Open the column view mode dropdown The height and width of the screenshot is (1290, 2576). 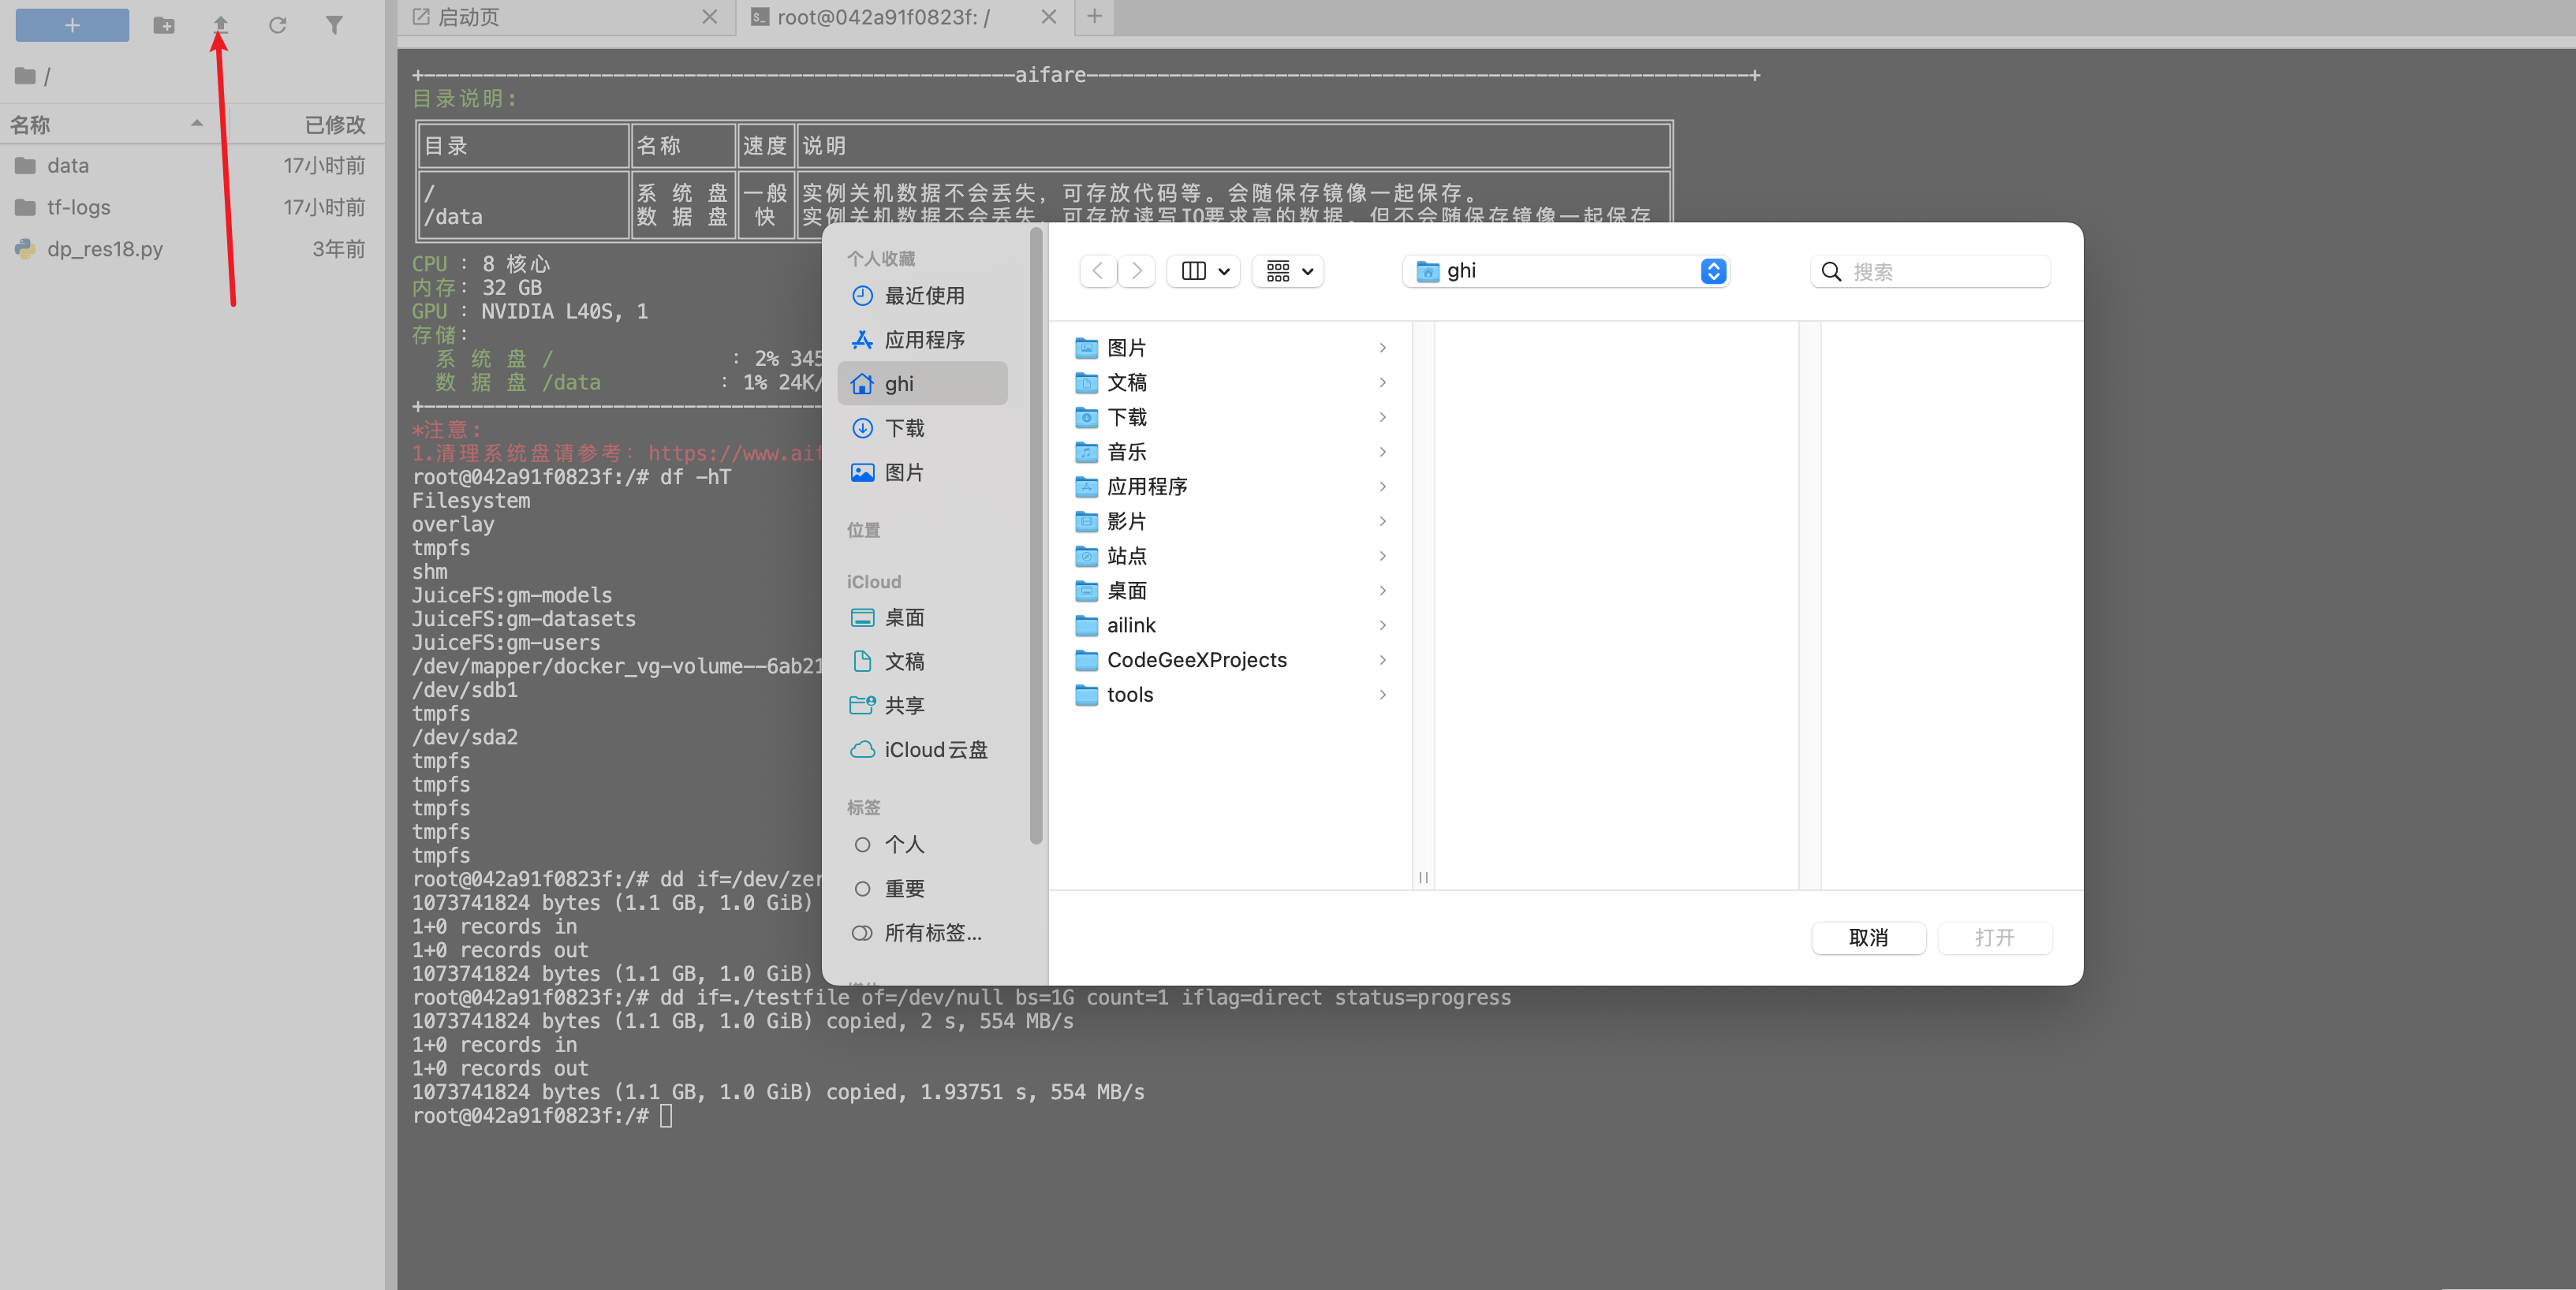pos(1204,271)
